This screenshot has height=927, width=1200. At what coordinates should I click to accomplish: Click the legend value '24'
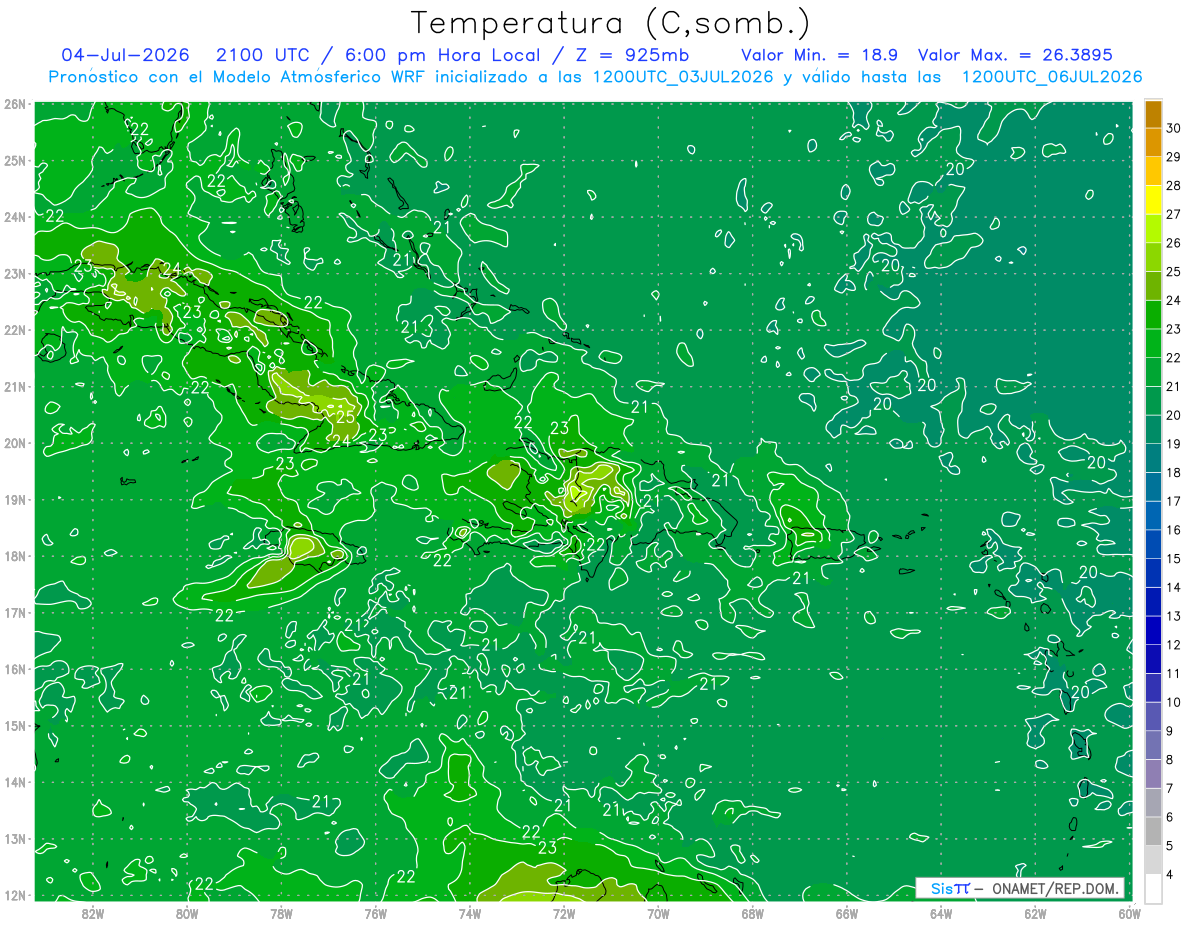pos(1173,300)
